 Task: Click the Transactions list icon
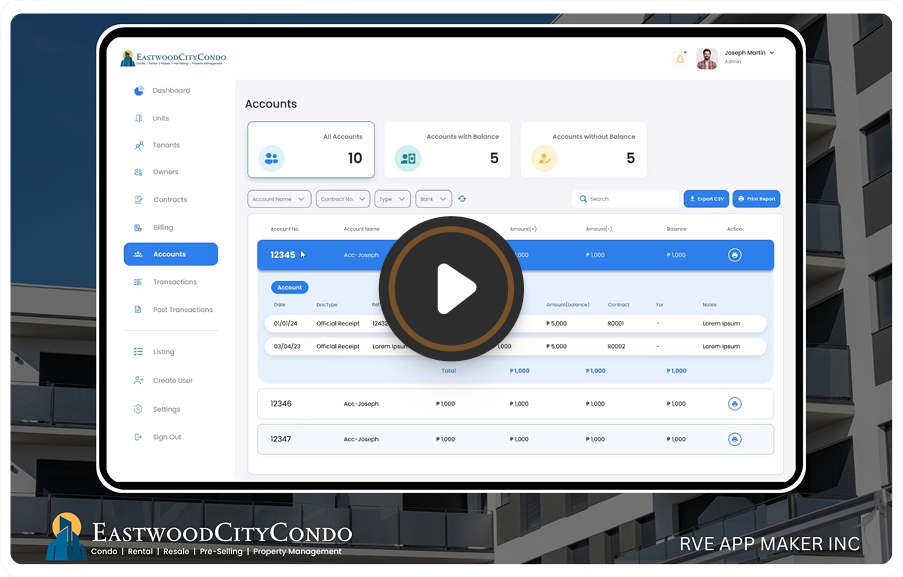138,282
